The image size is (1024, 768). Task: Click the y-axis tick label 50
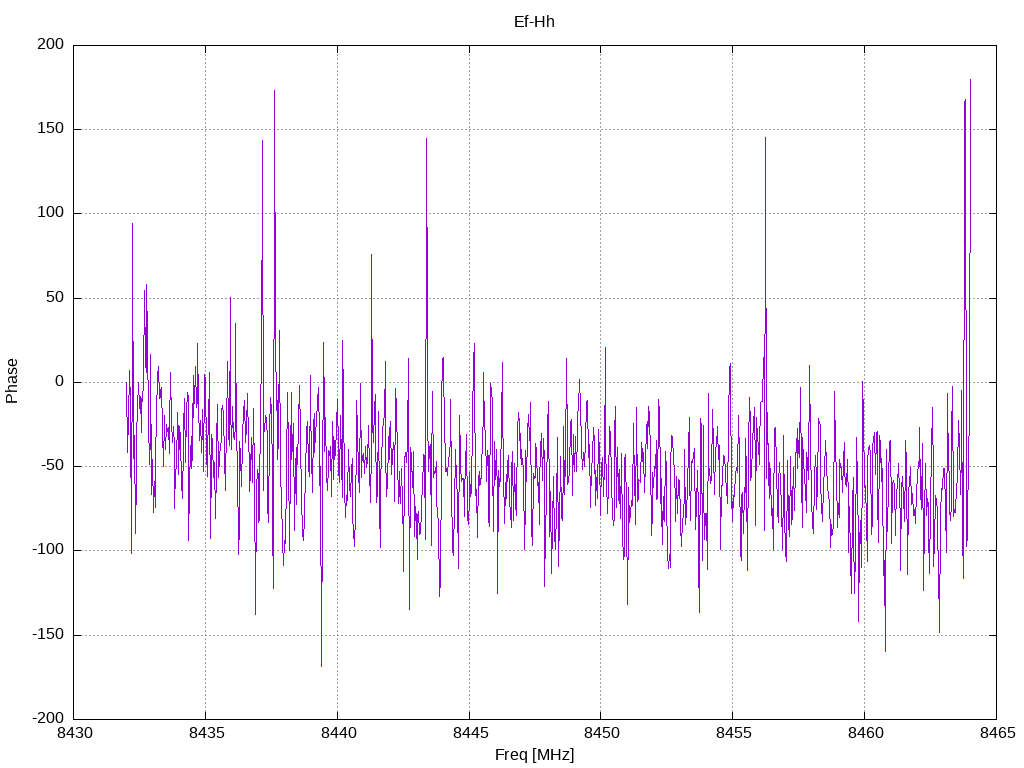(55, 297)
